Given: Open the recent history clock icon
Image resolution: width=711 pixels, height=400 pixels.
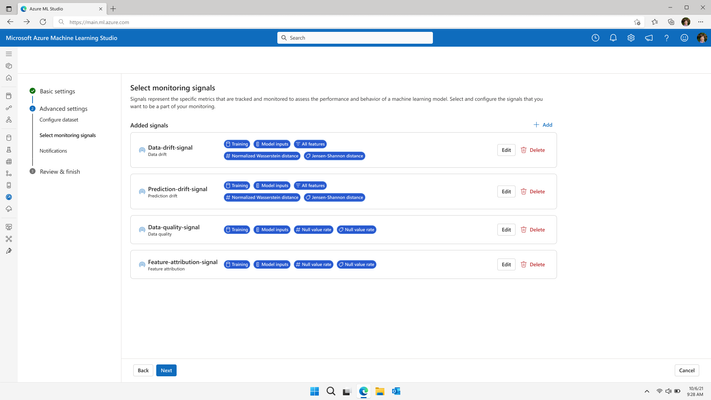Looking at the screenshot, I should tap(595, 38).
